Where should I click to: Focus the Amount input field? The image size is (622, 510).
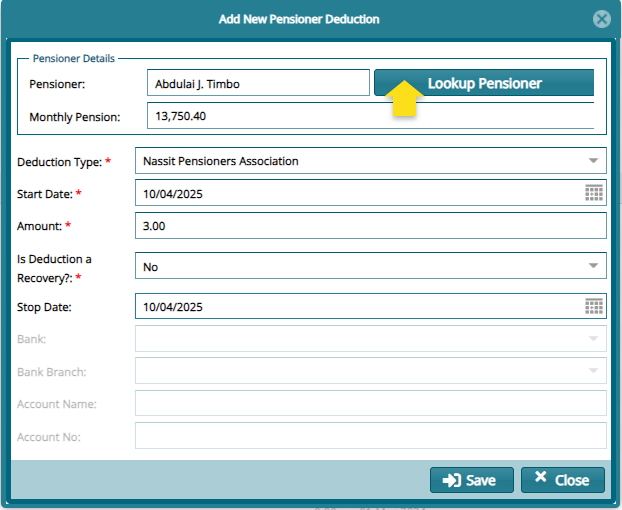click(x=371, y=226)
